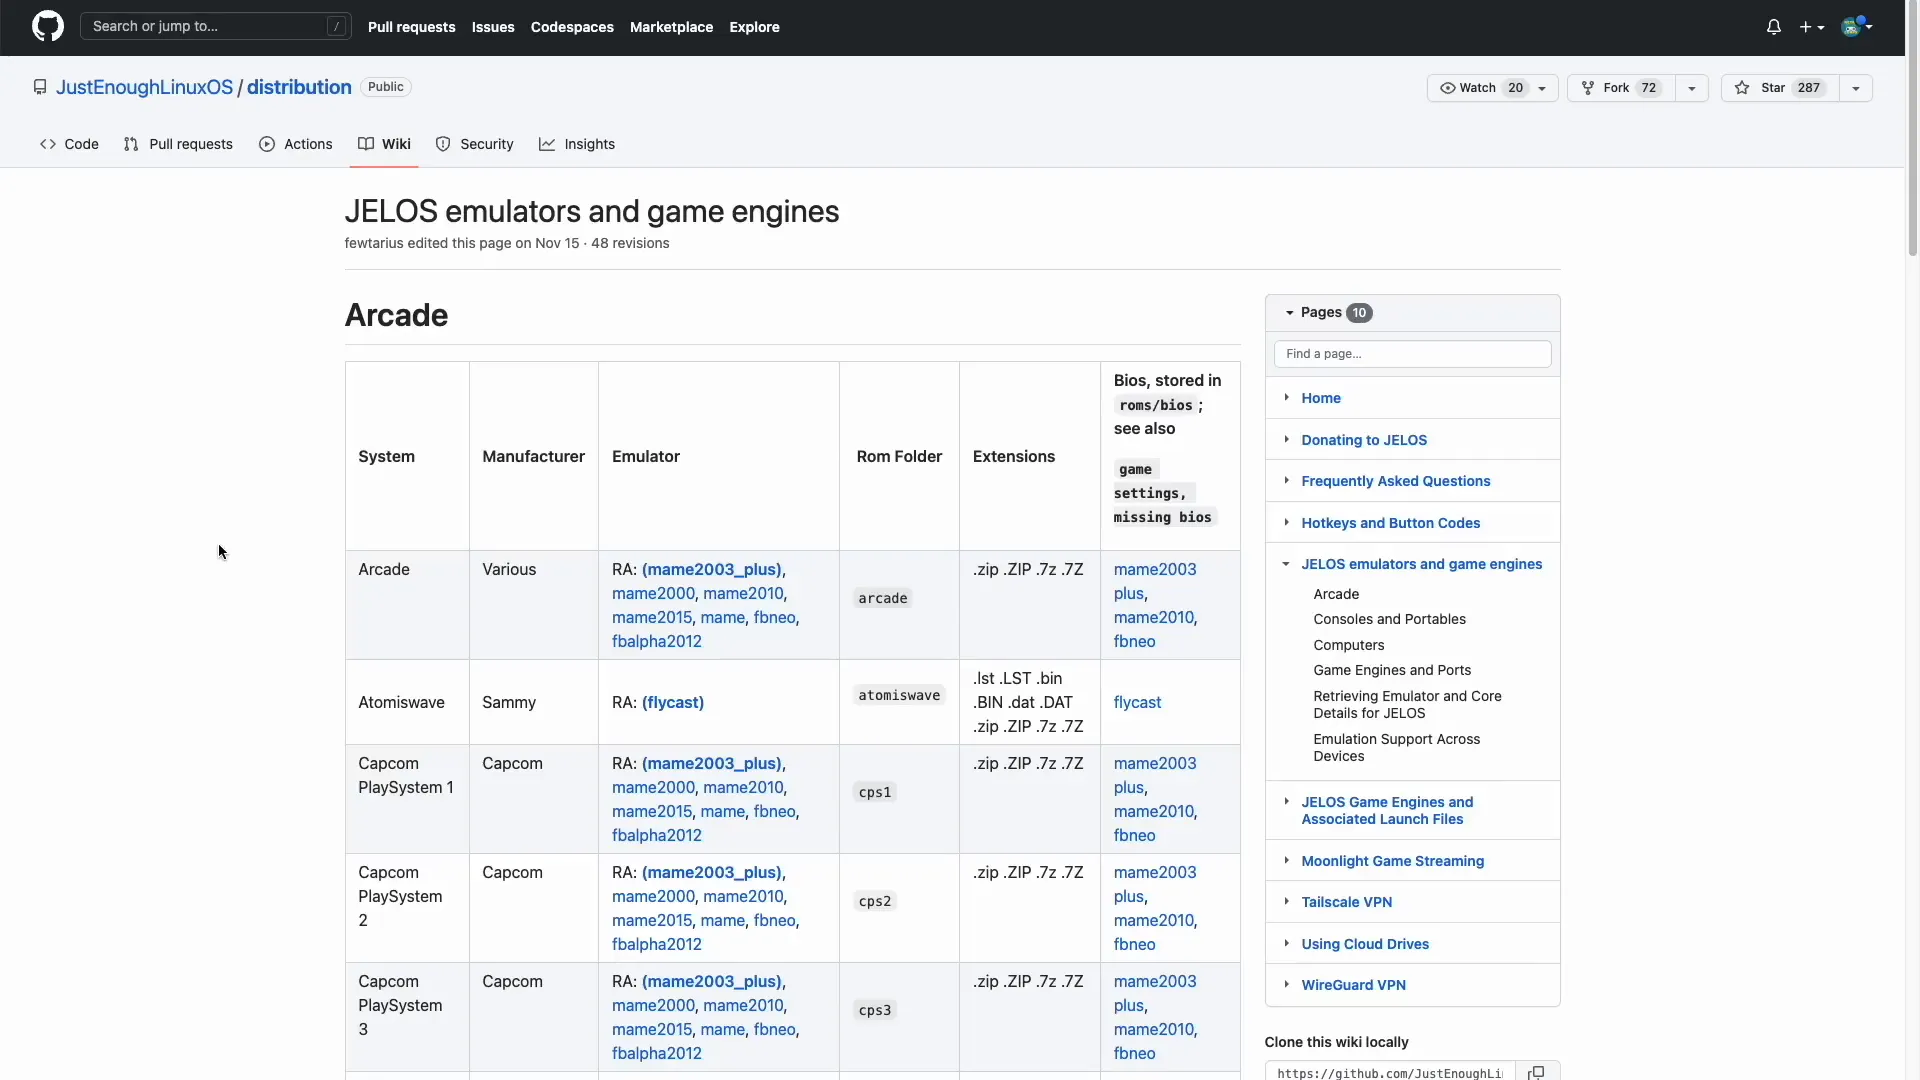The width and height of the screenshot is (1920, 1080).
Task: Expand Hotkeys and Button Codes arrow
Action: pyautogui.click(x=1286, y=522)
